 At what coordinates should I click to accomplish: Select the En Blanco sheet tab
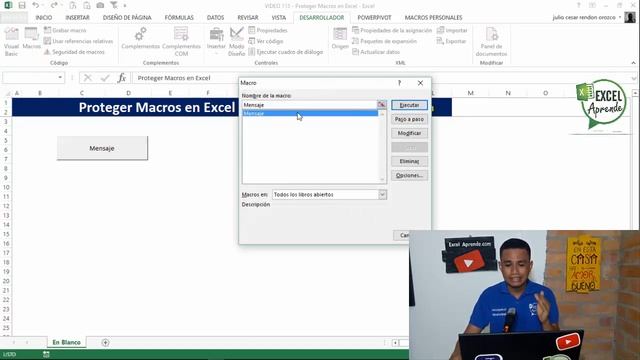pyautogui.click(x=67, y=342)
